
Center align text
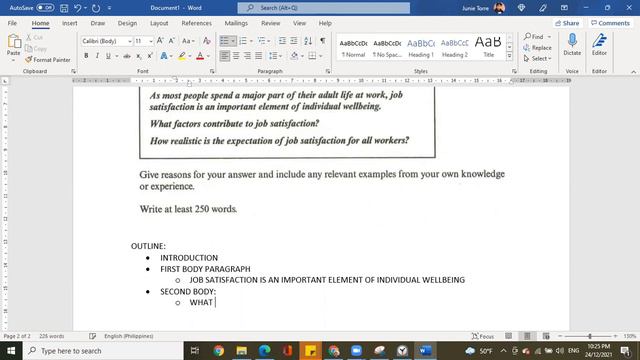click(236, 56)
